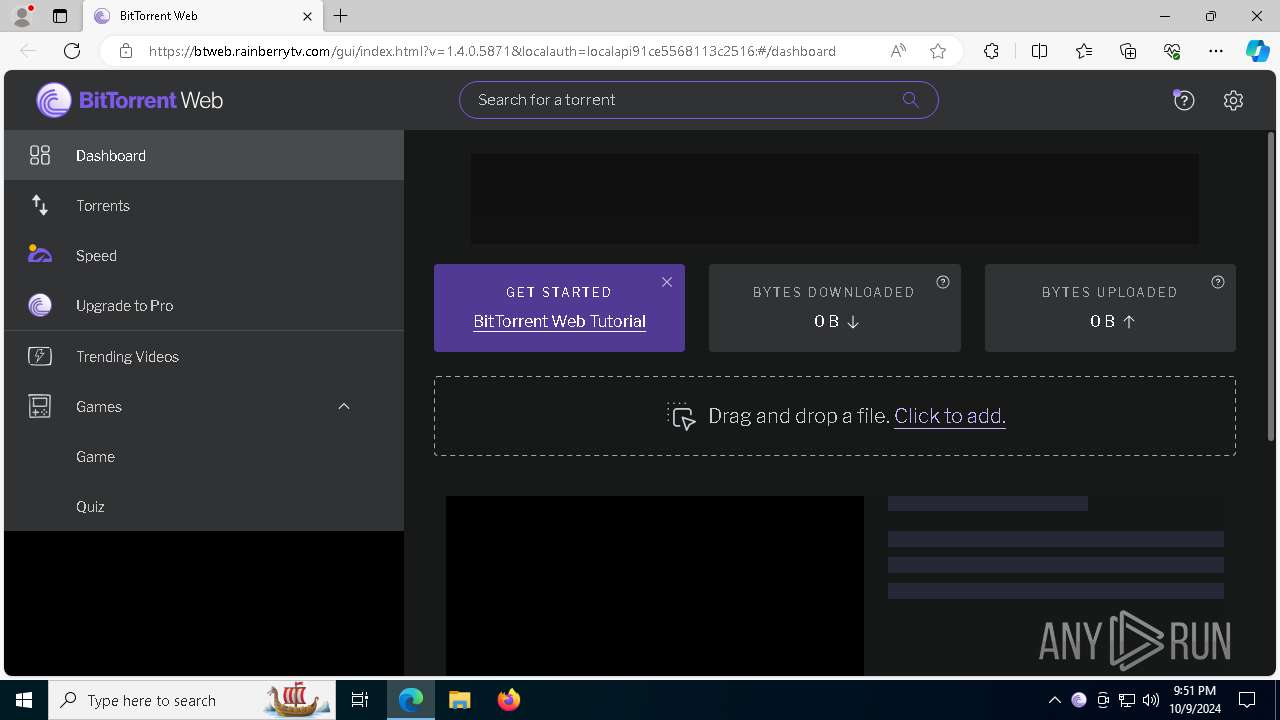The width and height of the screenshot is (1280, 720).
Task: Click the search magnifier icon
Action: [910, 99]
